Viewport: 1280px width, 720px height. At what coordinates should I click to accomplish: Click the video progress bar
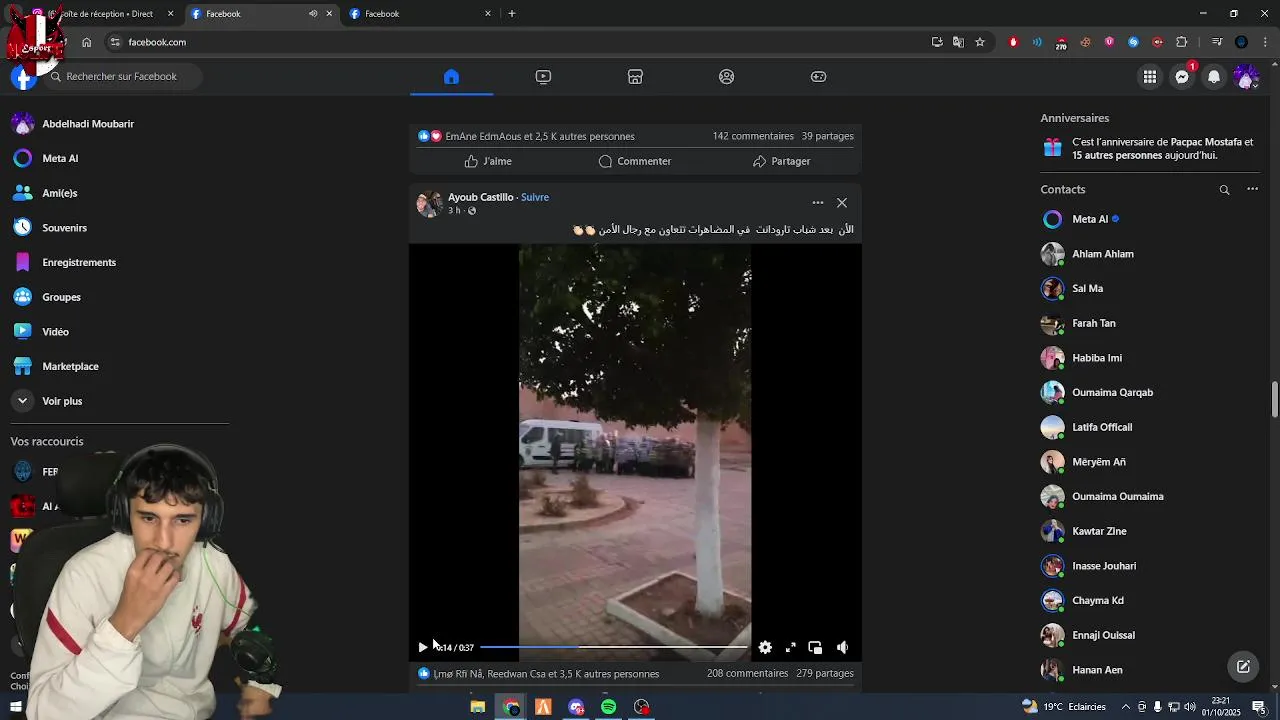614,648
